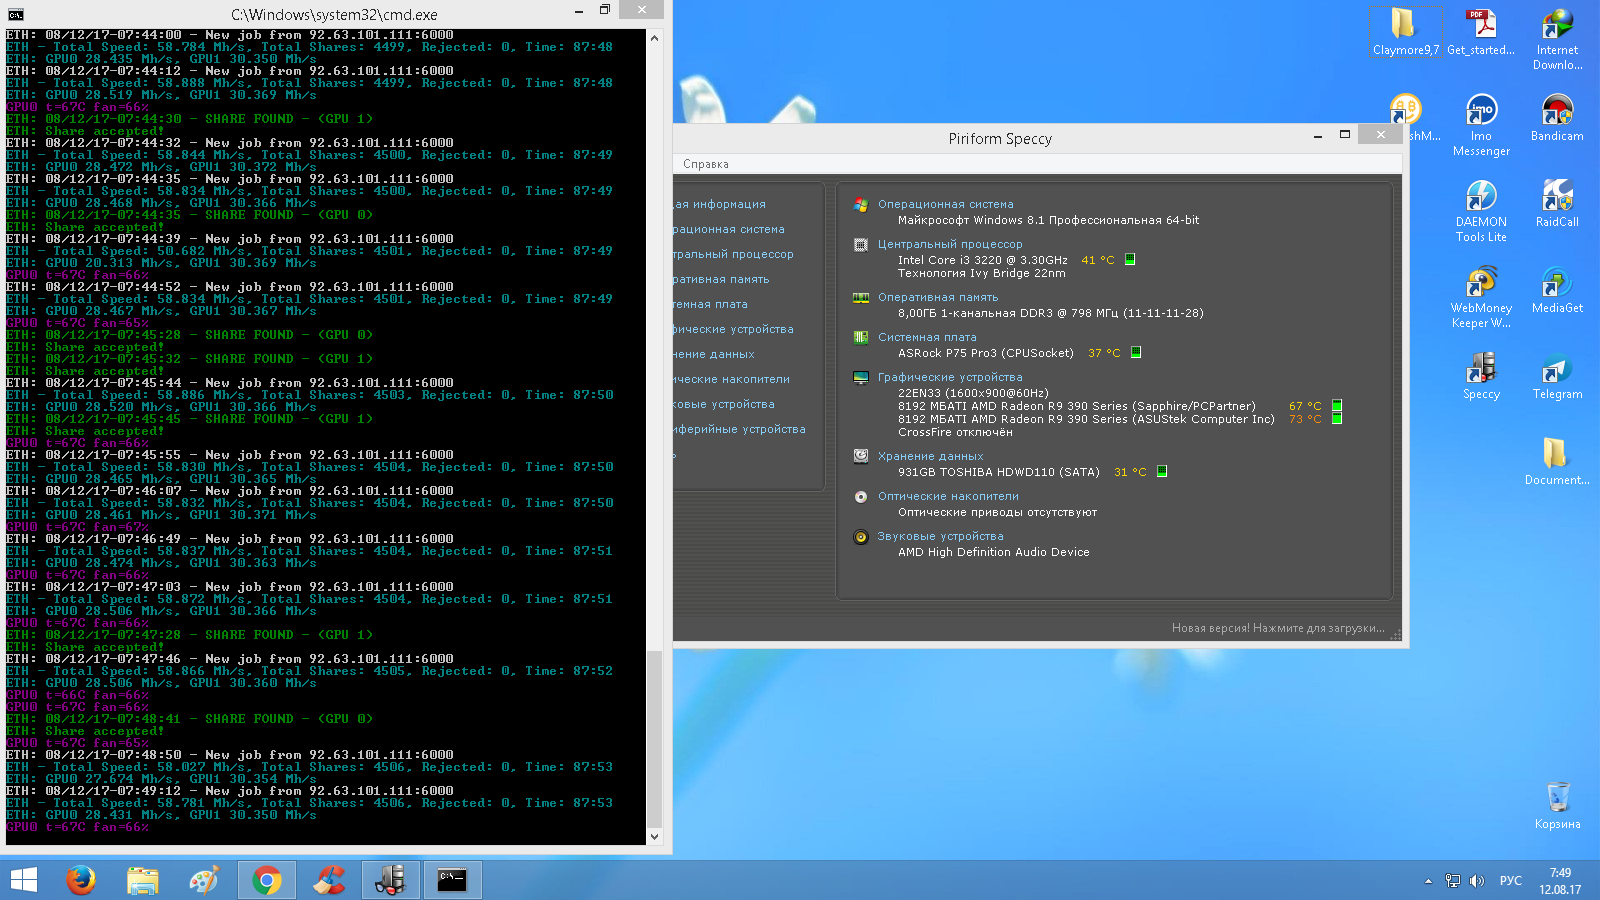1600x900 pixels.
Task: Click the Google Chrome taskbar icon
Action: [266, 880]
